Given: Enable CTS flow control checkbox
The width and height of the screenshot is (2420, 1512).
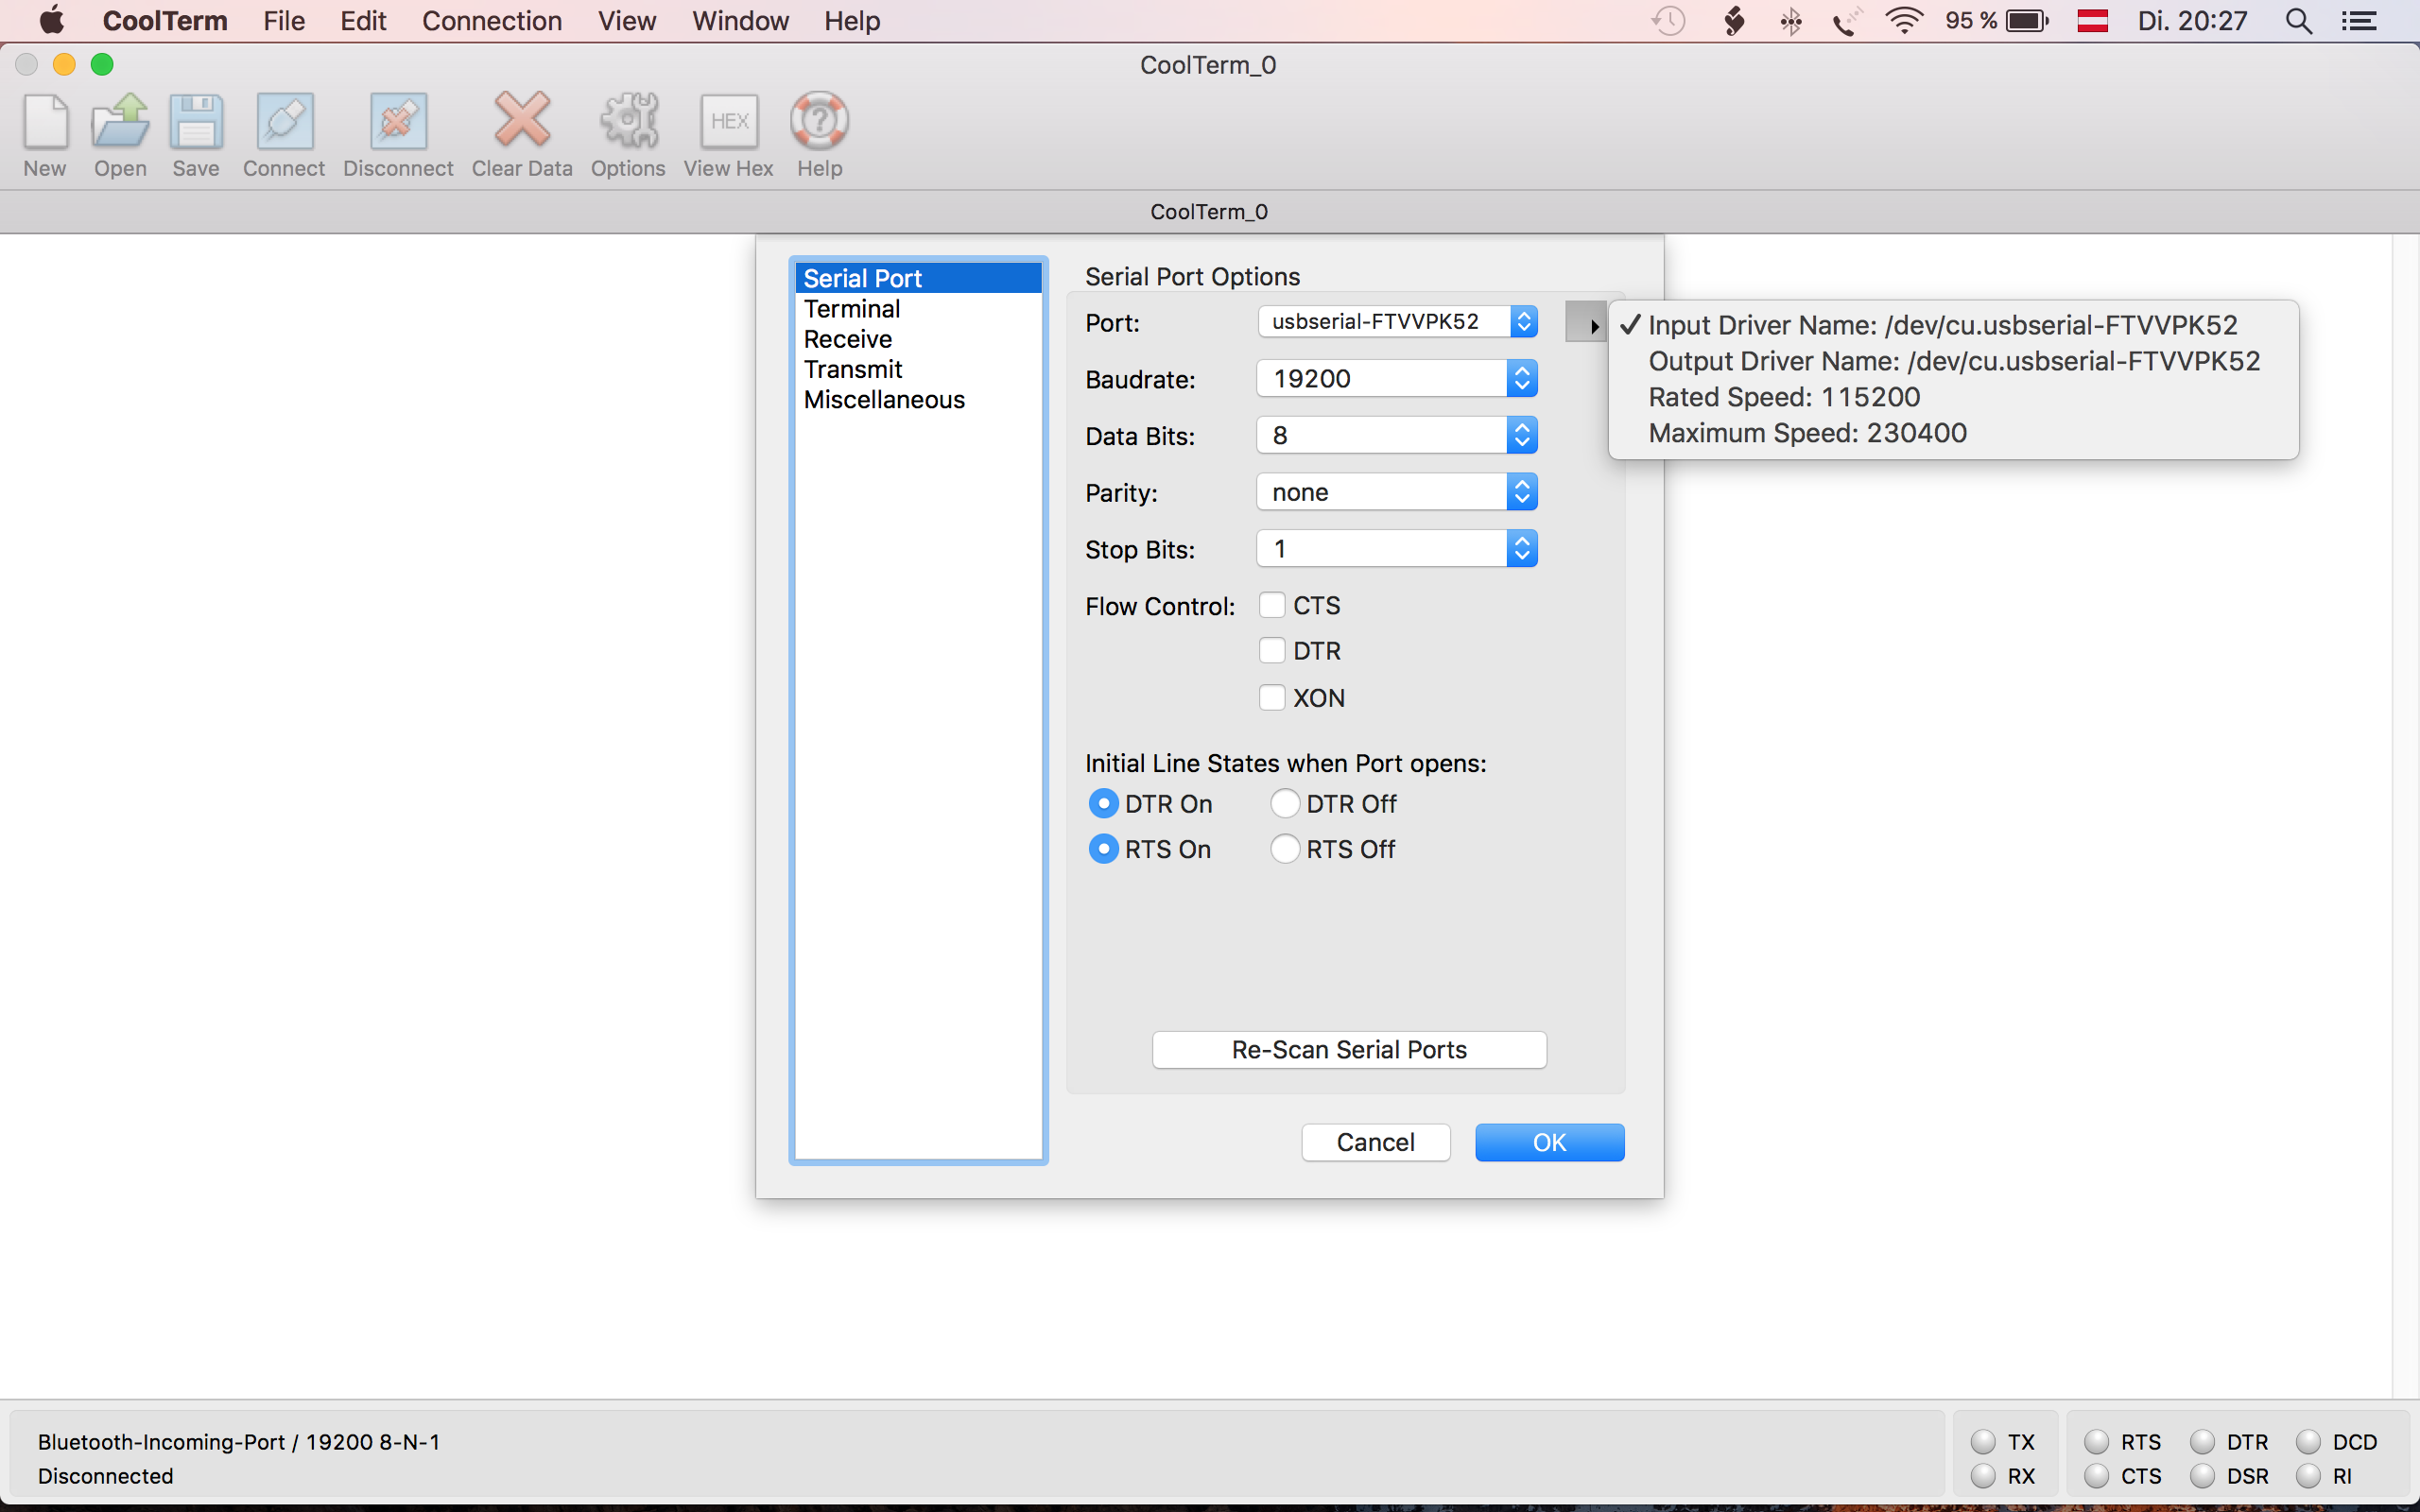Looking at the screenshot, I should 1272,605.
